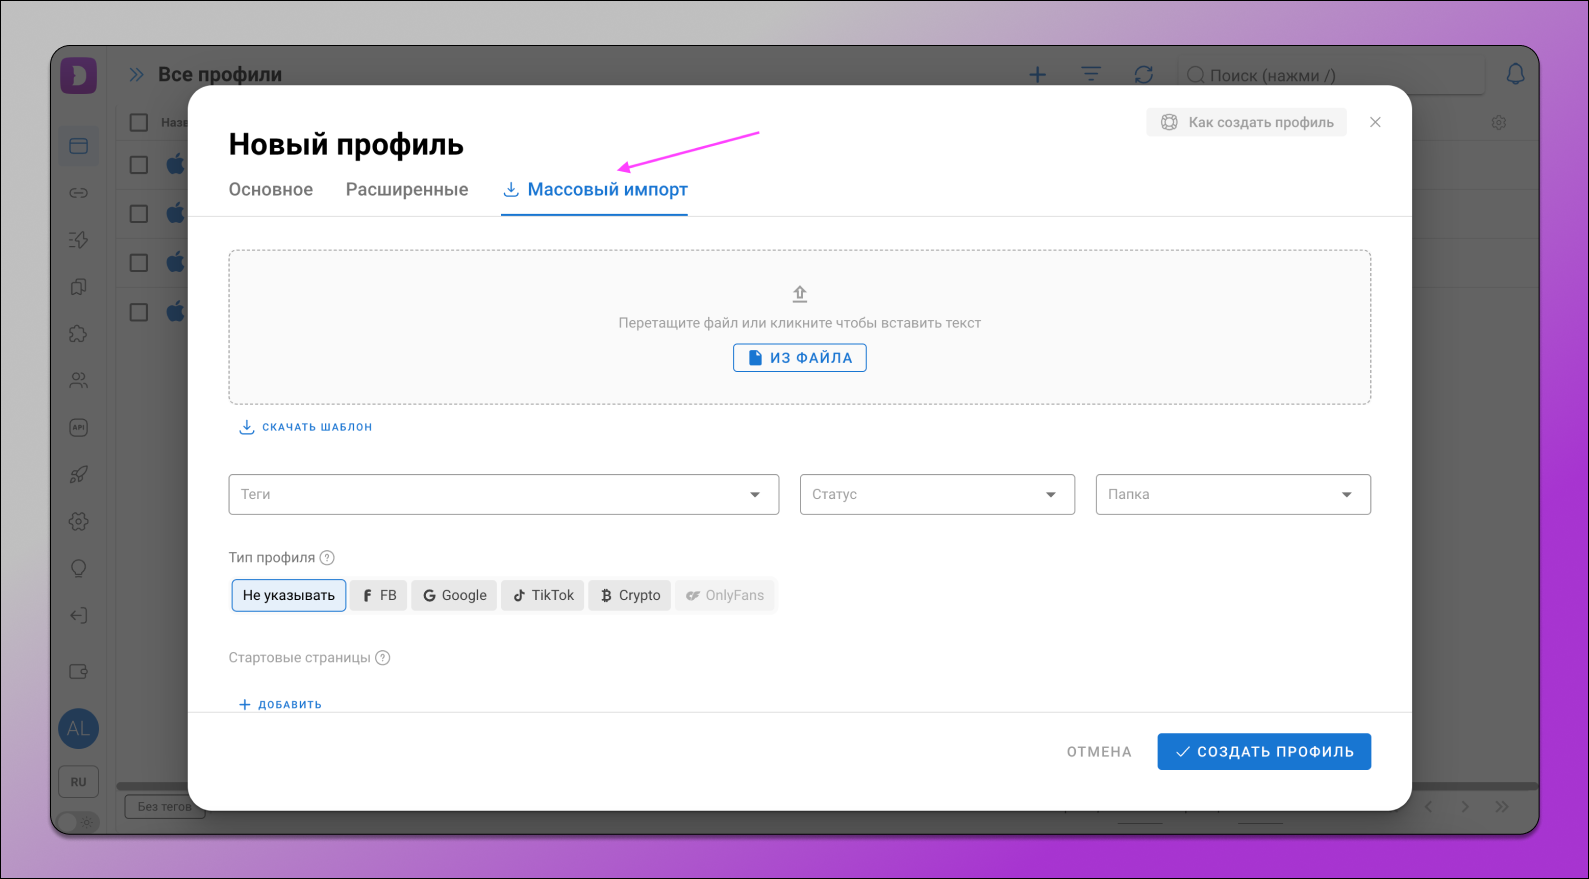Expand the Теги dropdown
This screenshot has height=879, width=1589.
503,494
